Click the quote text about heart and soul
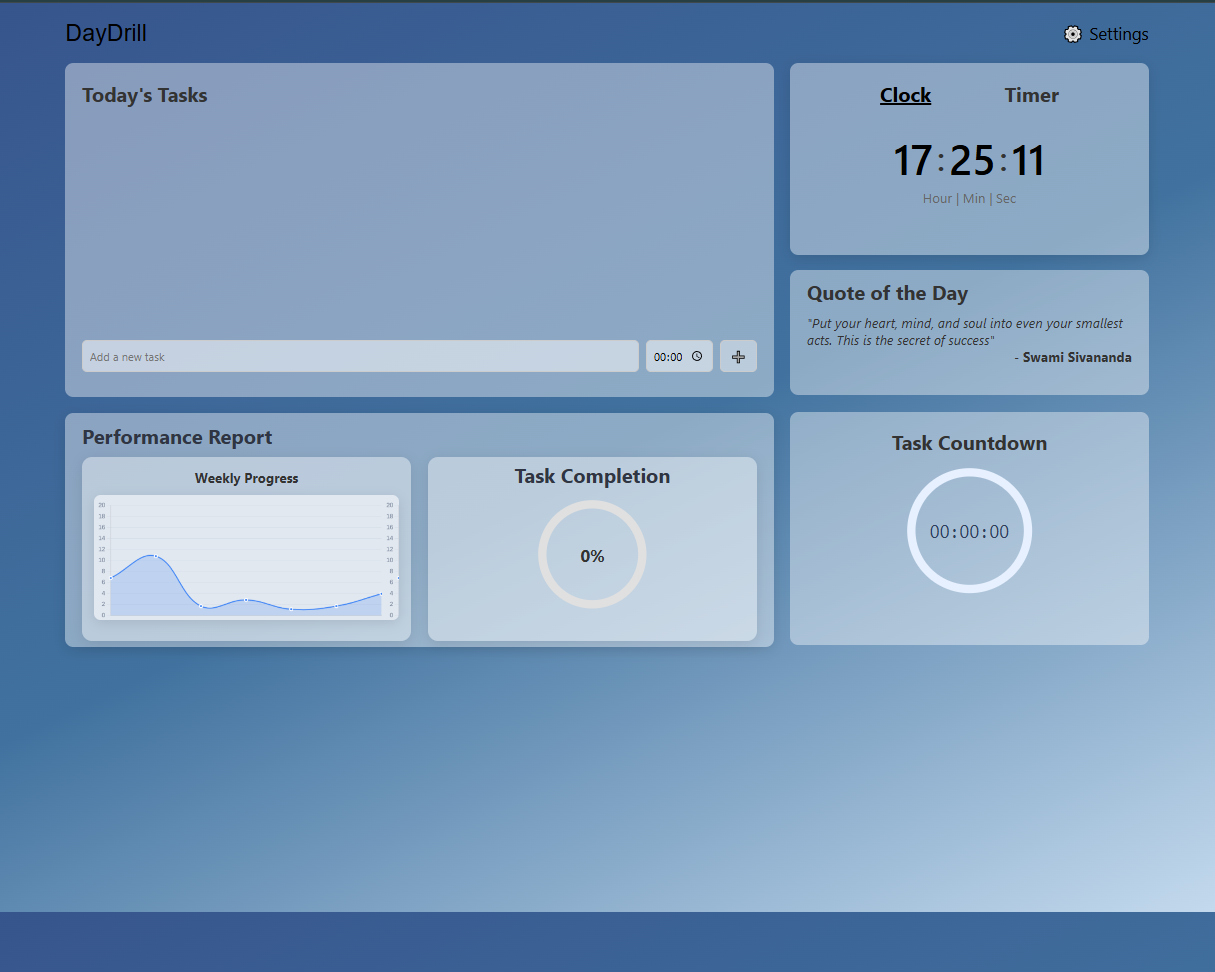The height and width of the screenshot is (972, 1215). click(965, 332)
